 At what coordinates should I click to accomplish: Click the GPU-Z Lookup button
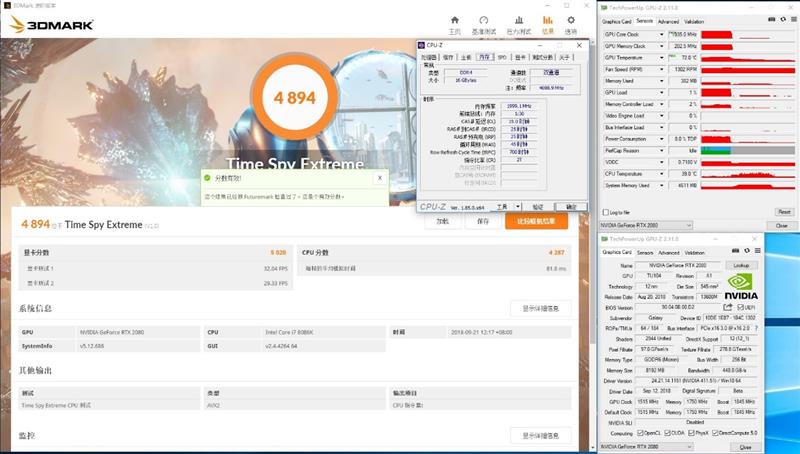[741, 266]
